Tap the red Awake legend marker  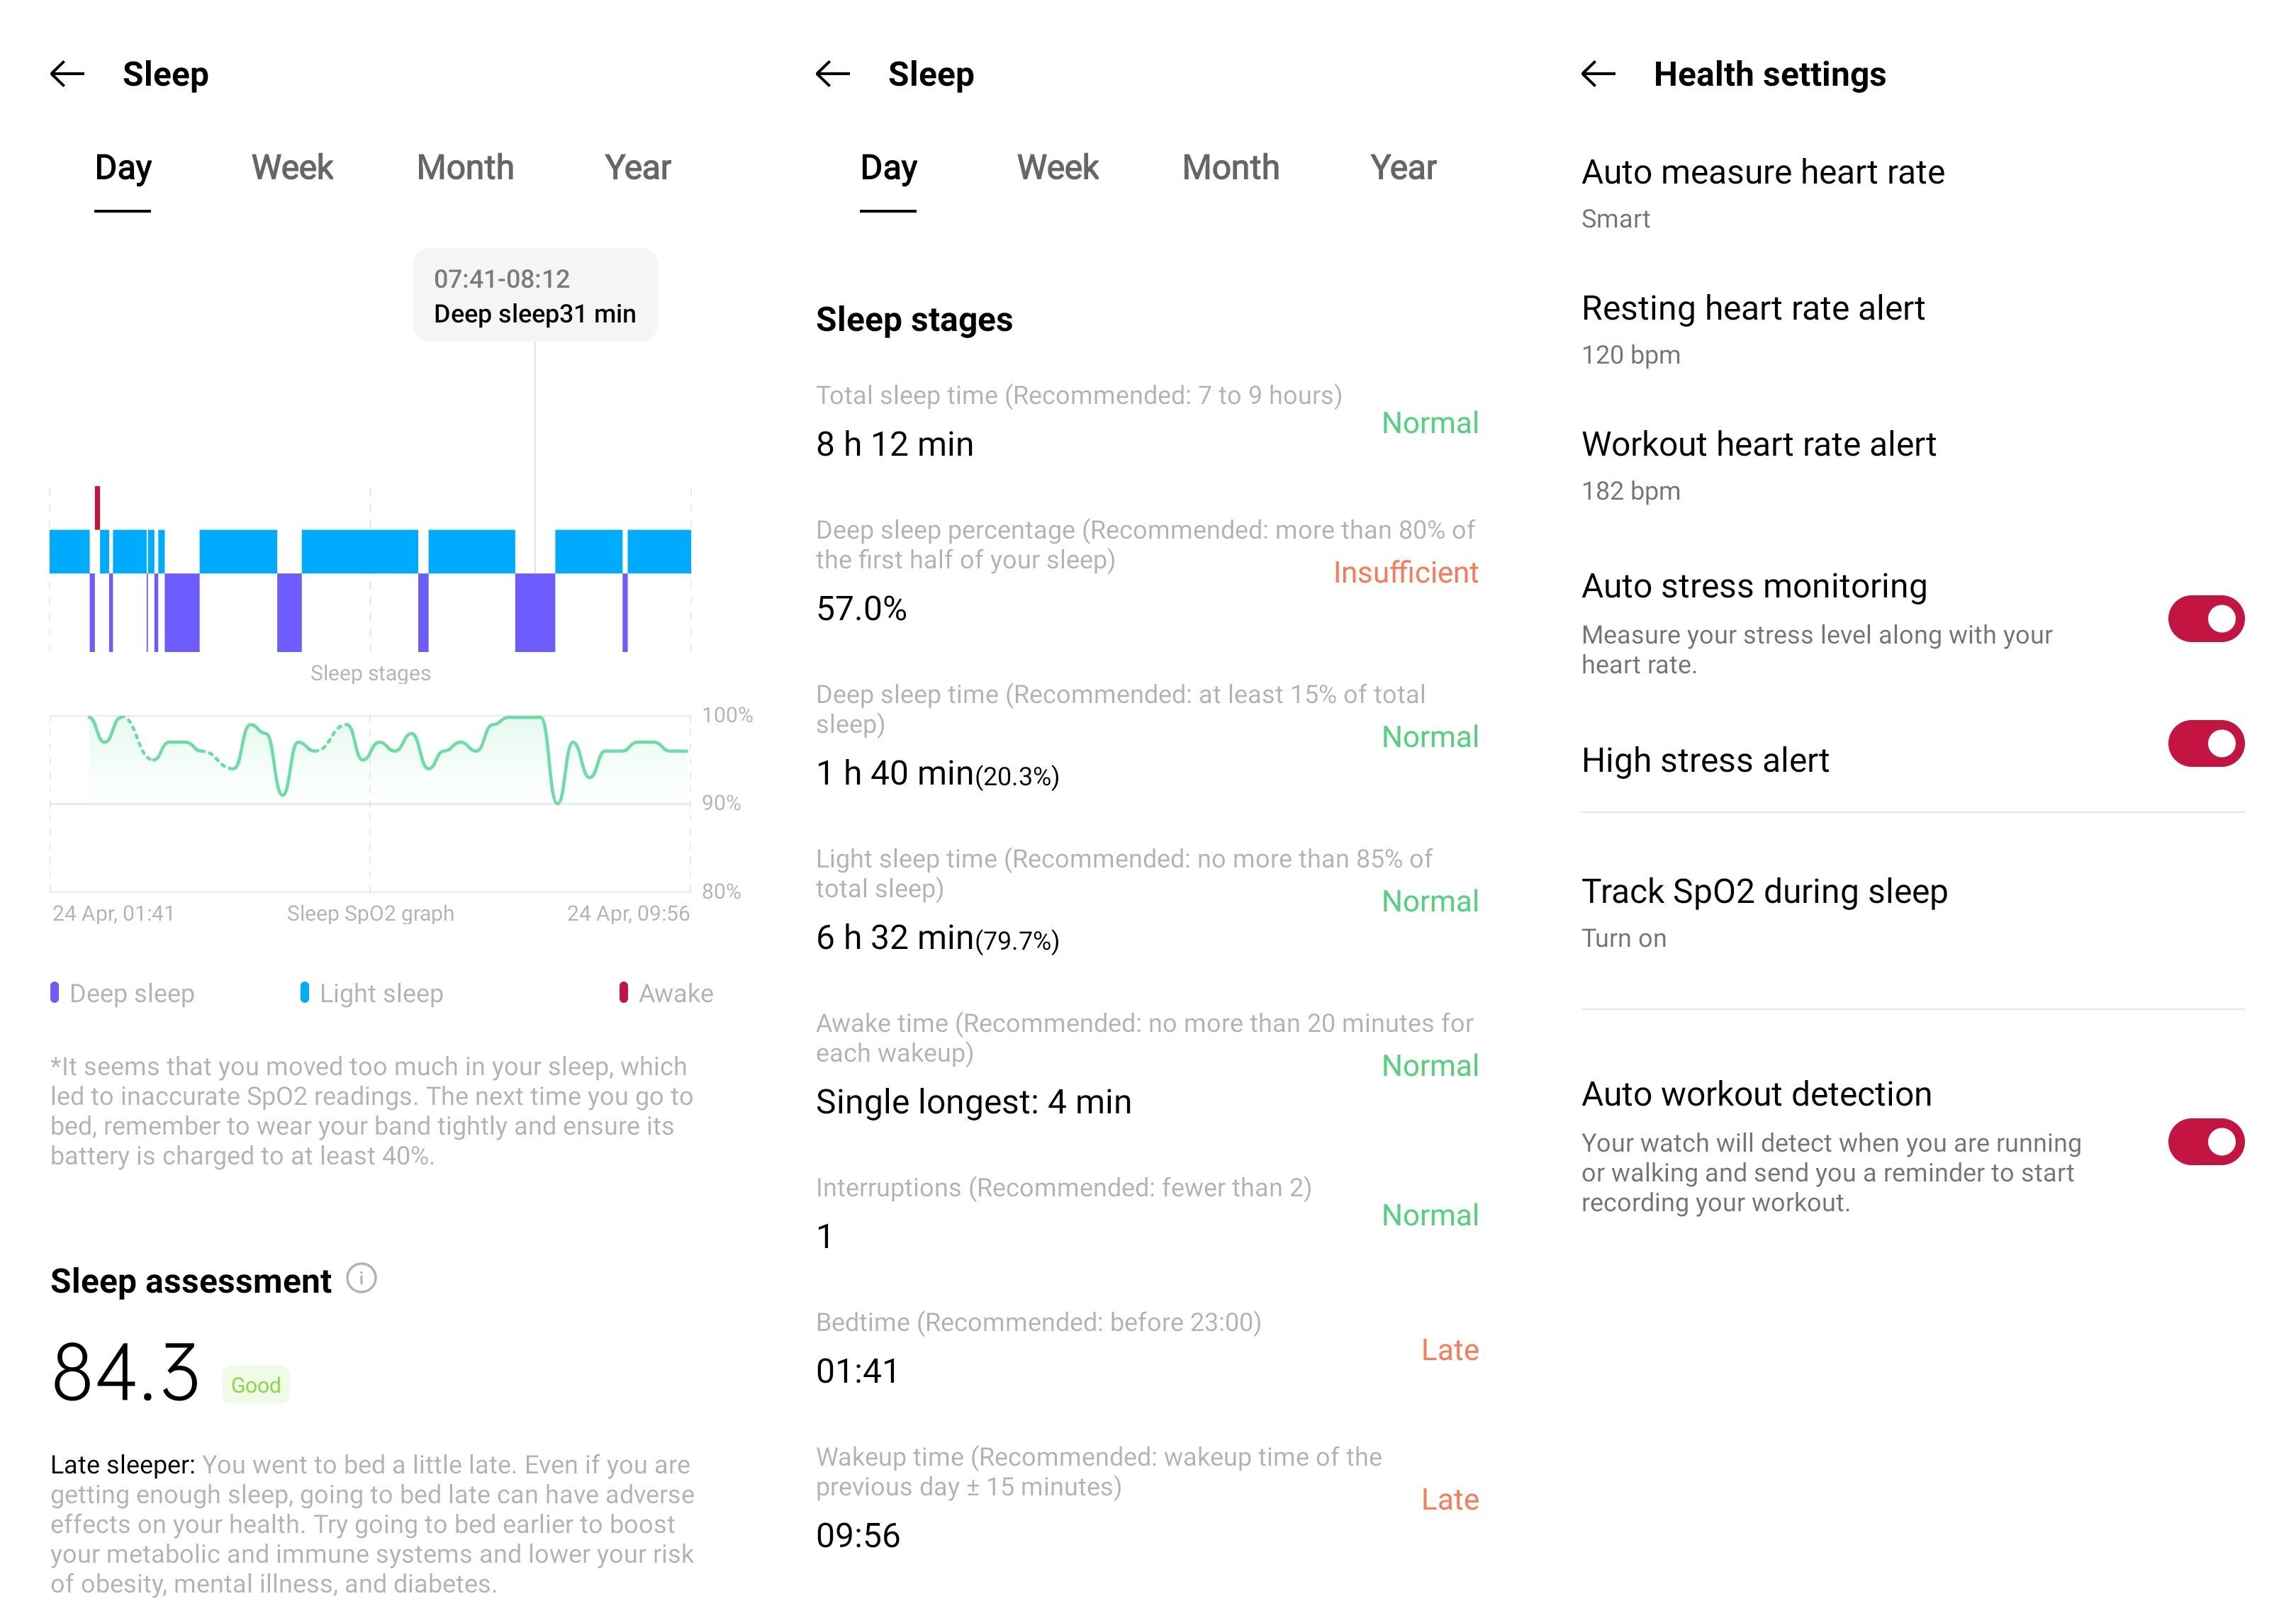pos(624,992)
